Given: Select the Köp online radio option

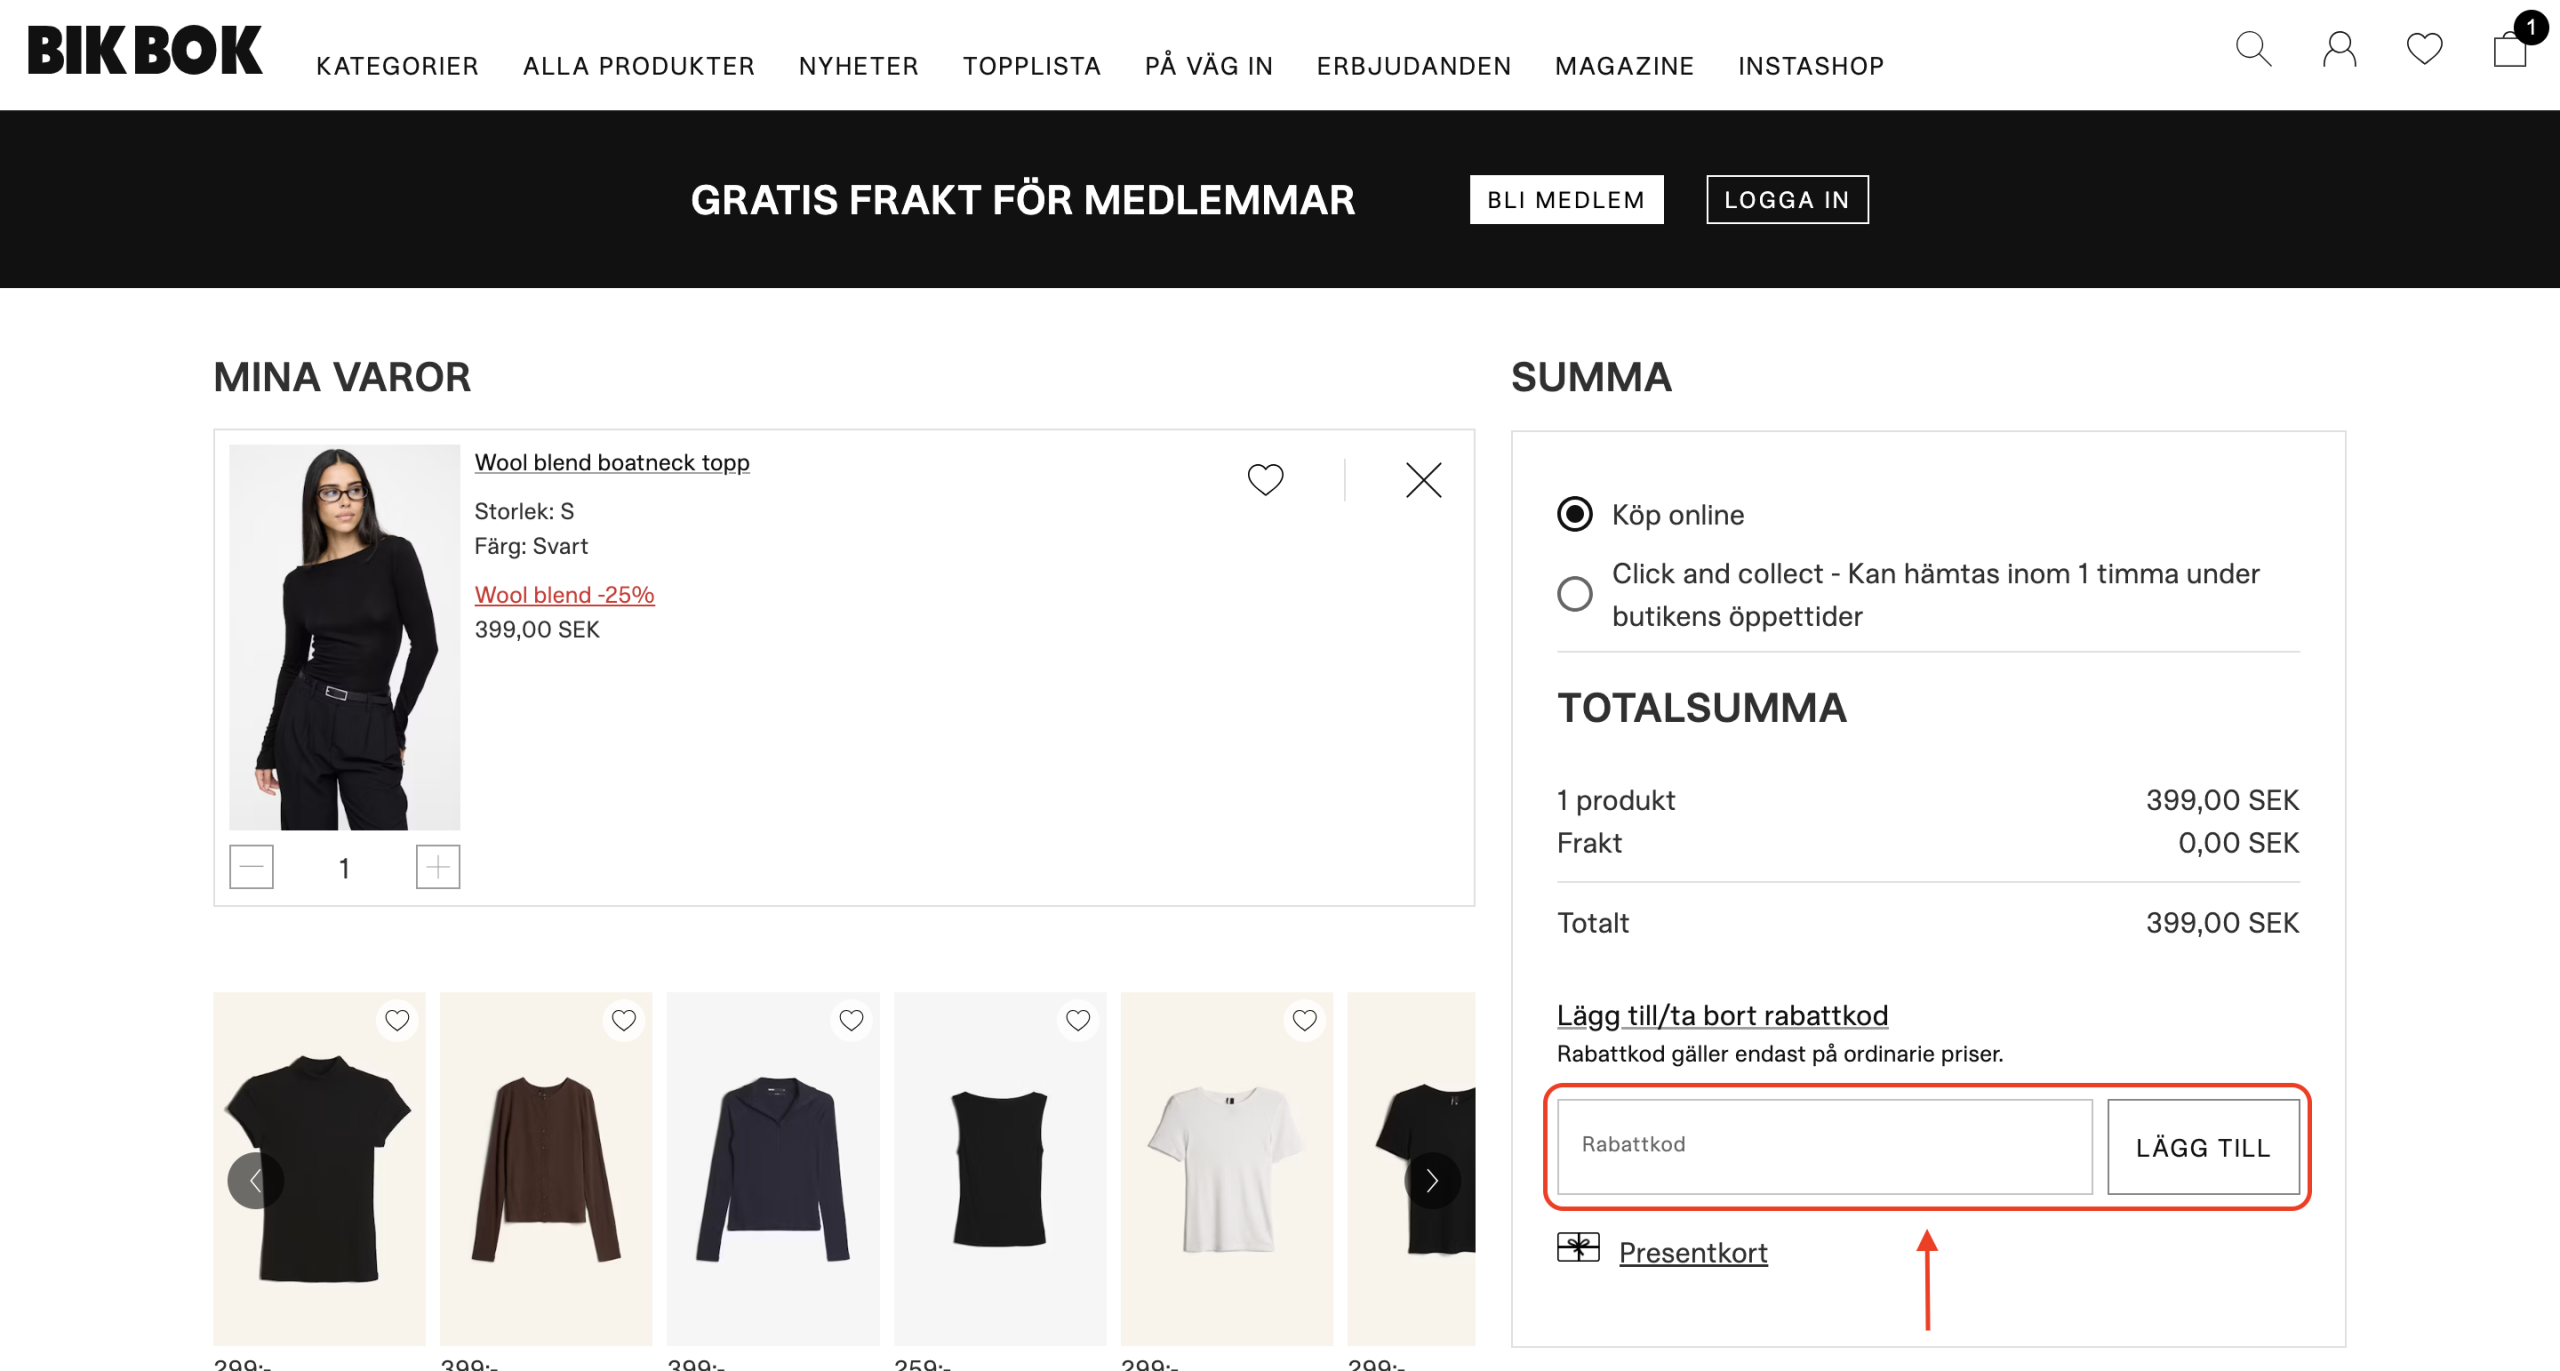Looking at the screenshot, I should click(1575, 515).
